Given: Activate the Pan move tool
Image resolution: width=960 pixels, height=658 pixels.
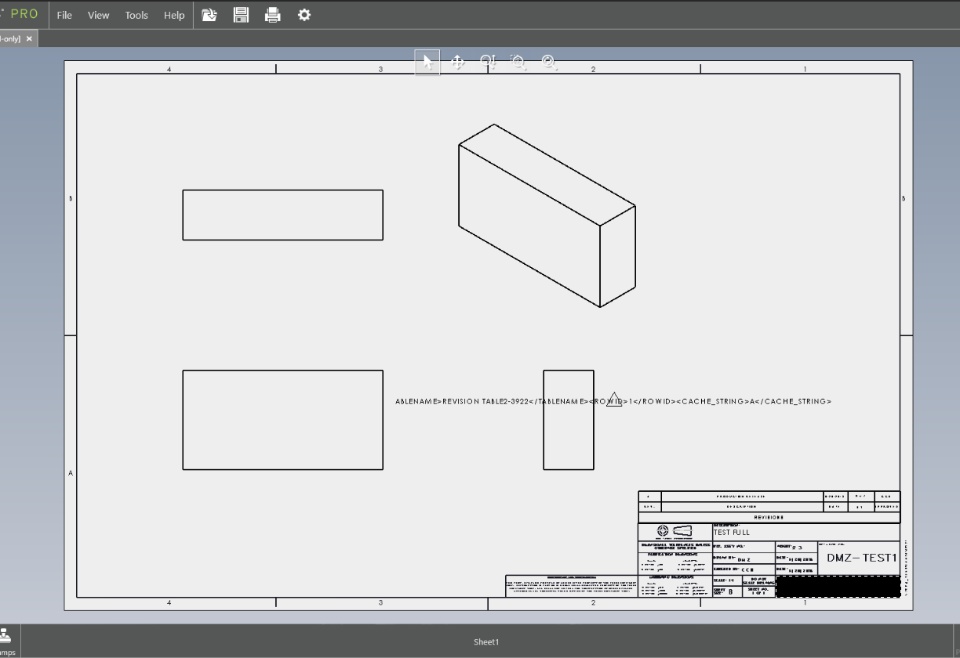Looking at the screenshot, I should pos(457,62).
